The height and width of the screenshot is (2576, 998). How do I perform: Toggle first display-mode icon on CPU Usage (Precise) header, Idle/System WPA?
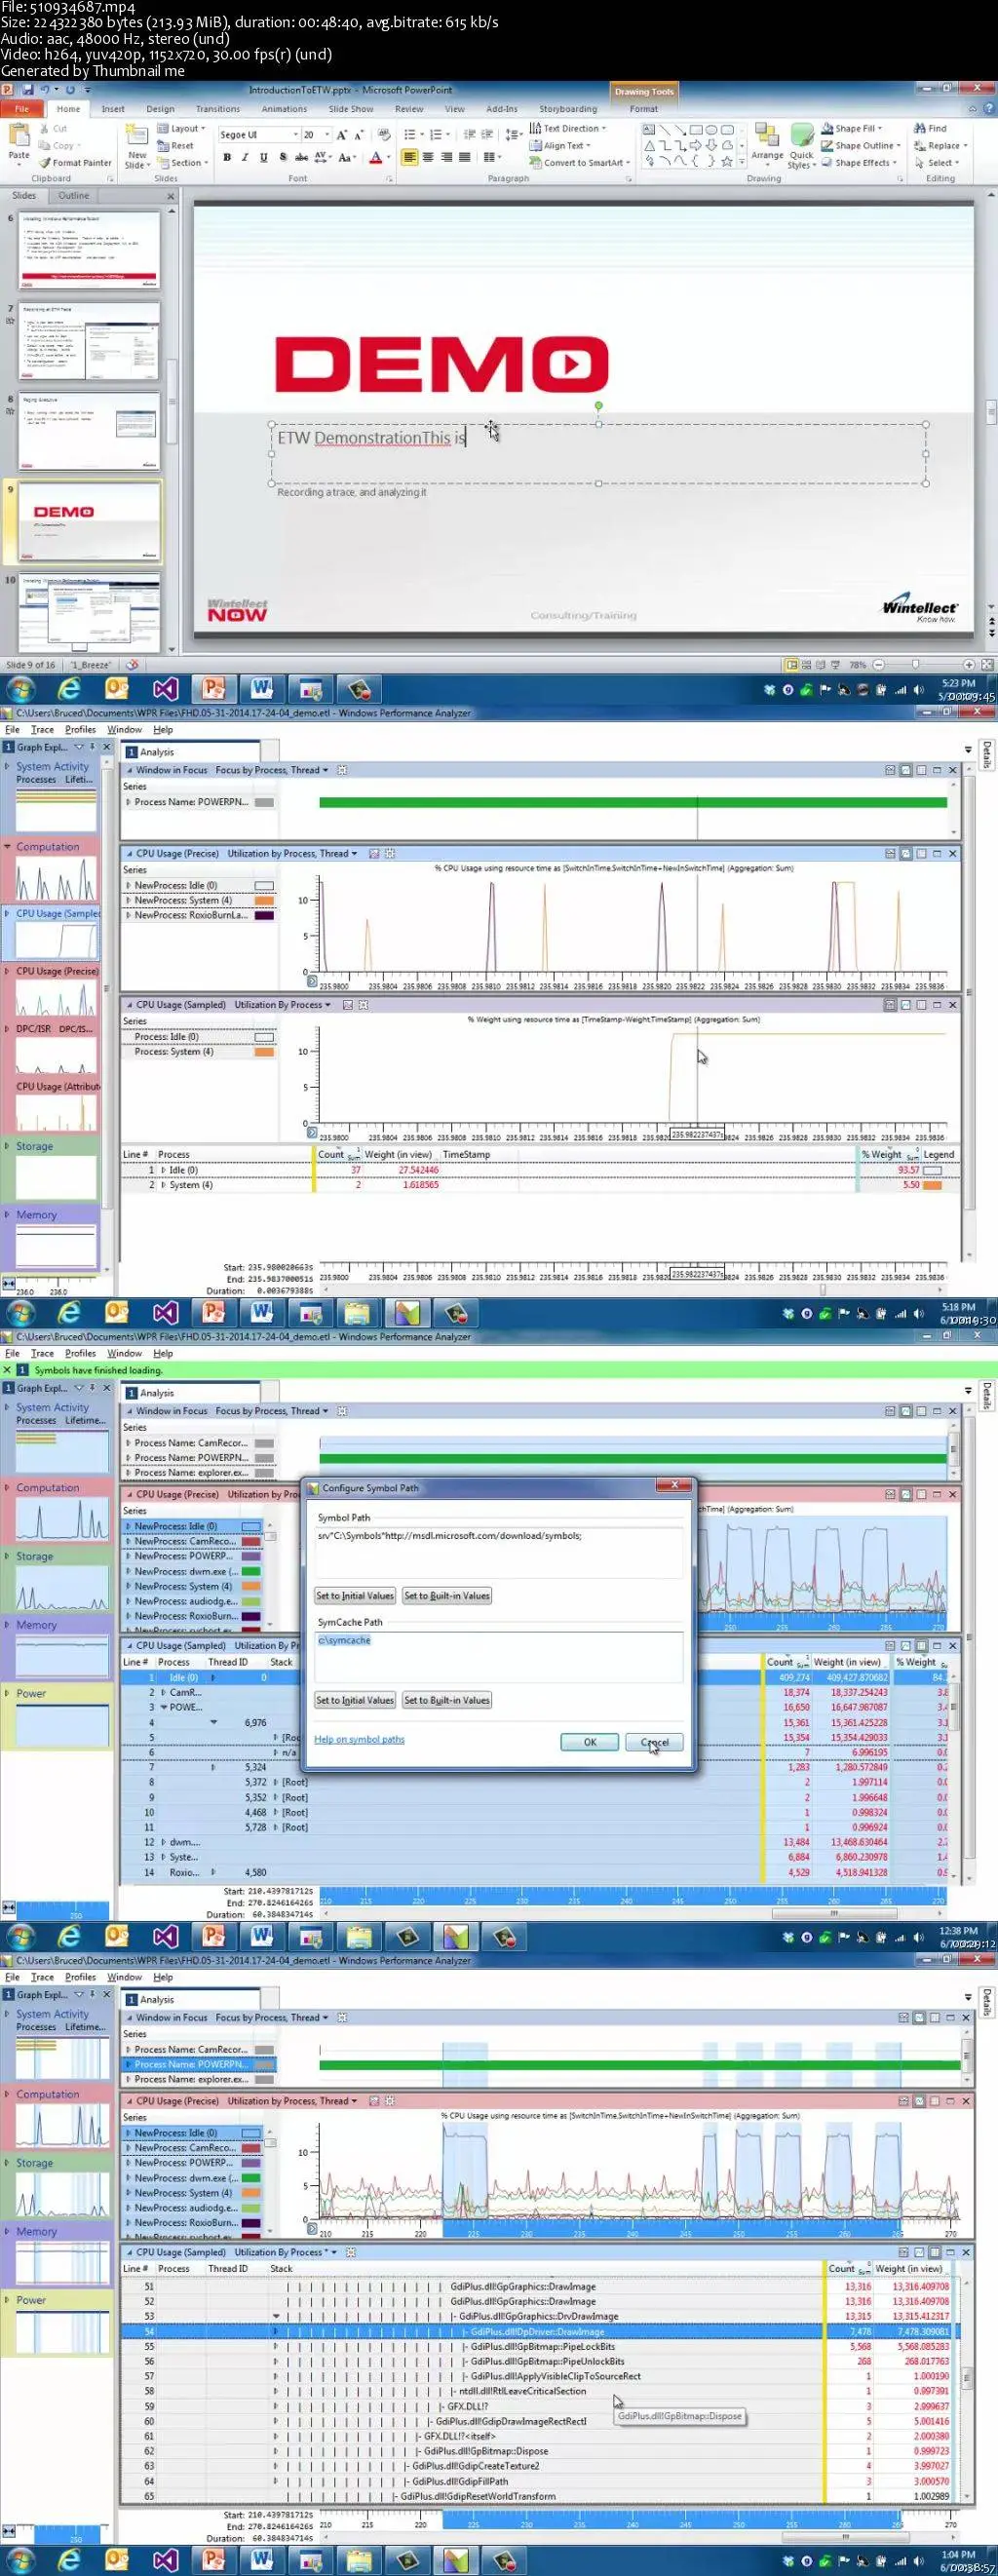(890, 853)
